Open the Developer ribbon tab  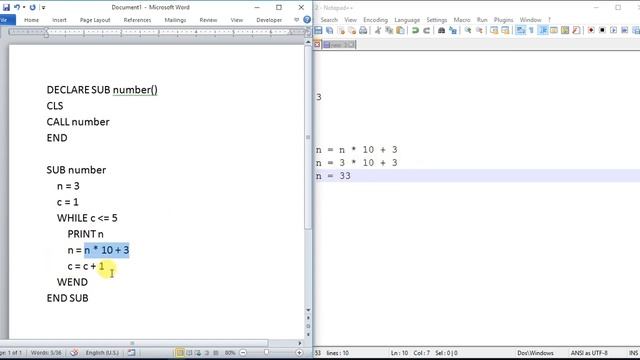[269, 20]
